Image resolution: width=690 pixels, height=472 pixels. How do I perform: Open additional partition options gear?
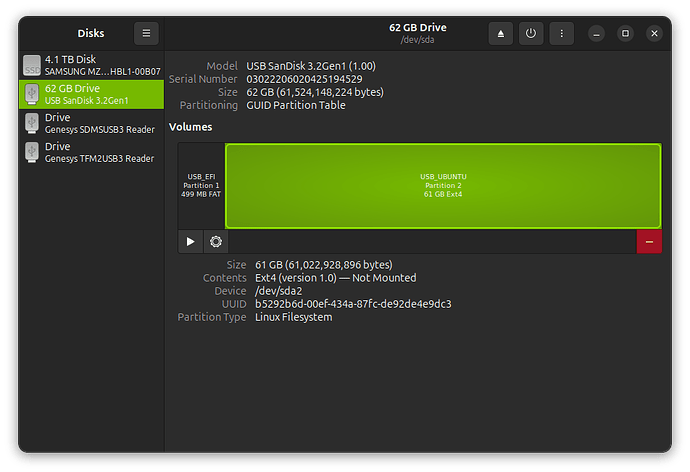click(x=216, y=241)
